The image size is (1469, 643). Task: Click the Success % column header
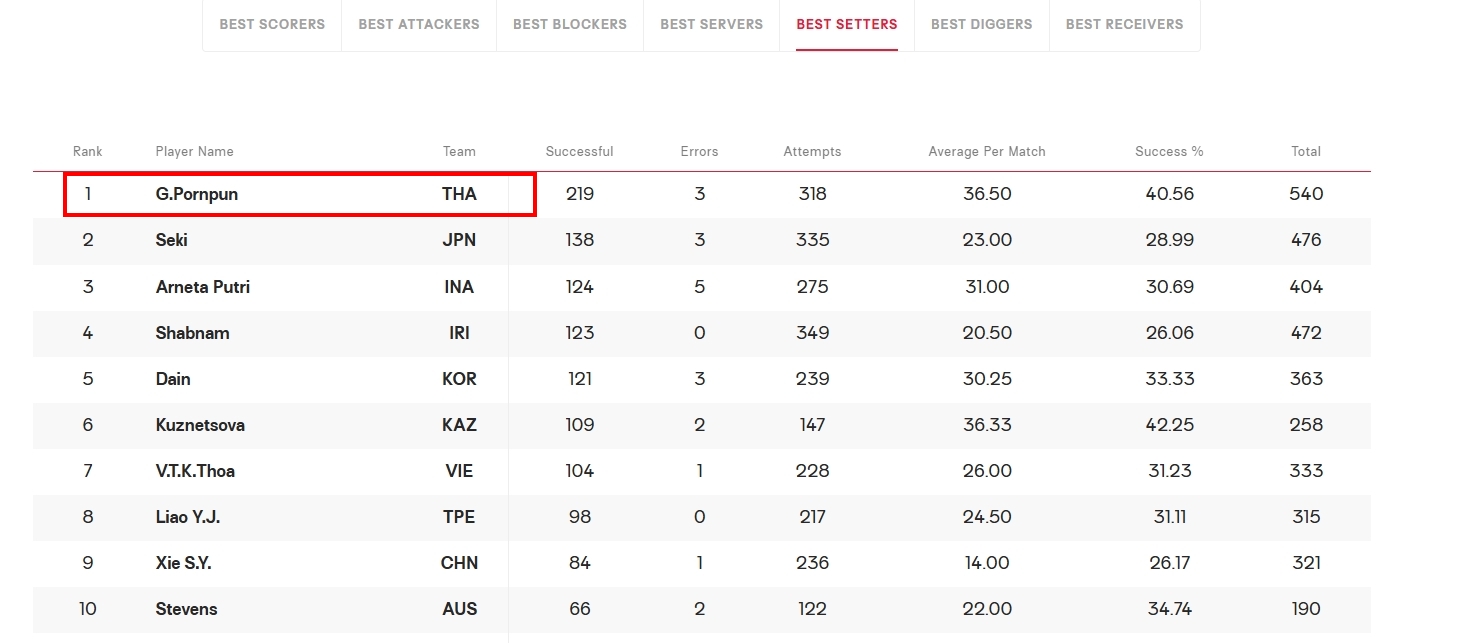[x=1170, y=152]
